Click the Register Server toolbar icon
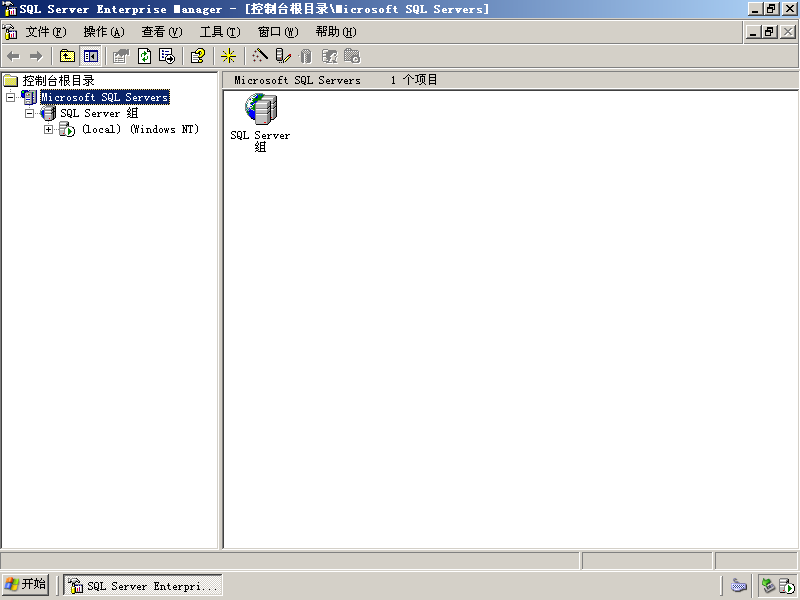The image size is (800, 600). (x=283, y=56)
